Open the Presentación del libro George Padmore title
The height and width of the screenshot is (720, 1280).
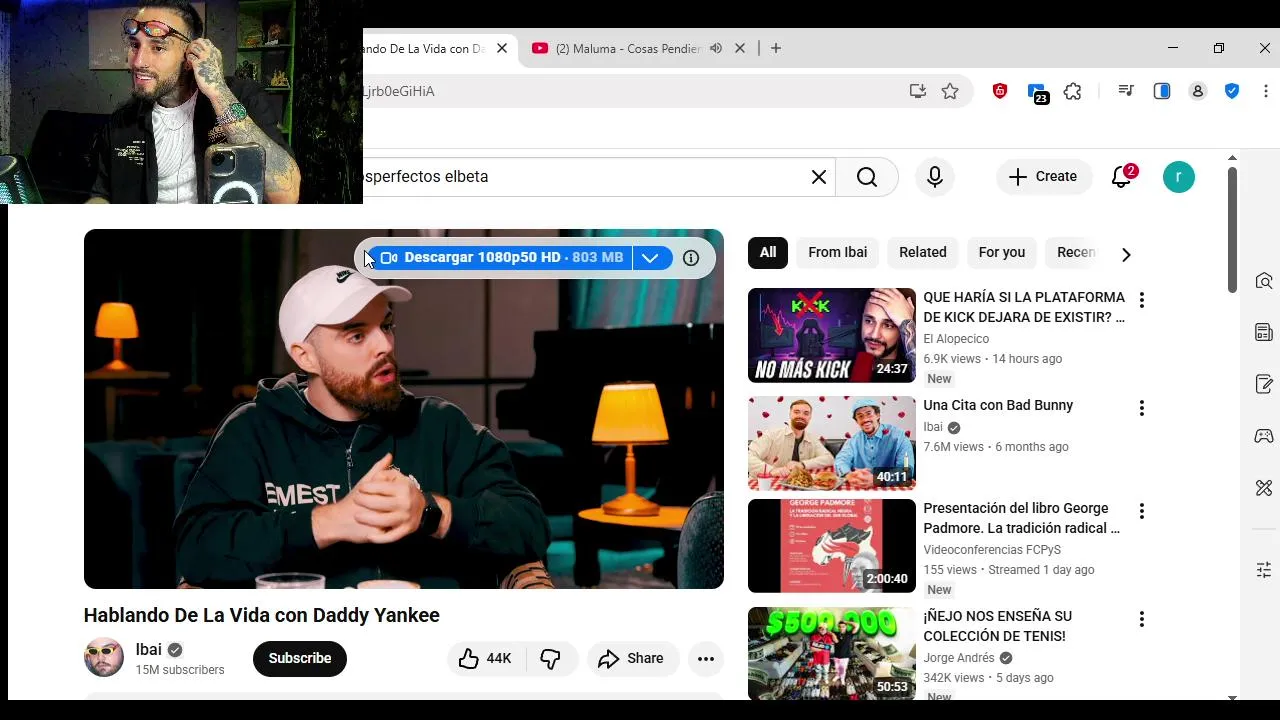[x=1021, y=518]
